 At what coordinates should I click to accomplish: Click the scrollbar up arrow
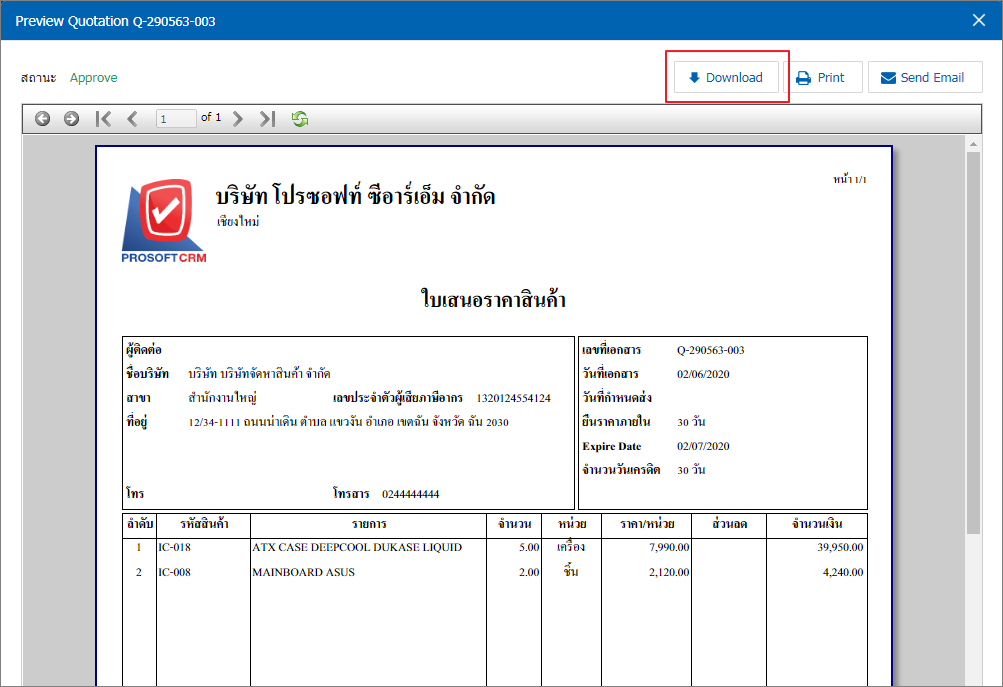pyautogui.click(x=973, y=144)
